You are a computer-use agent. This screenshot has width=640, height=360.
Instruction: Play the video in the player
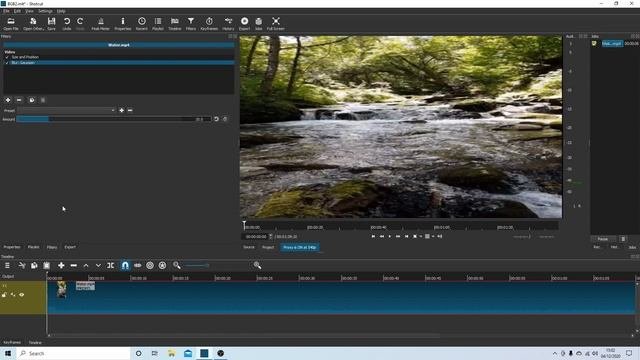(x=390, y=236)
